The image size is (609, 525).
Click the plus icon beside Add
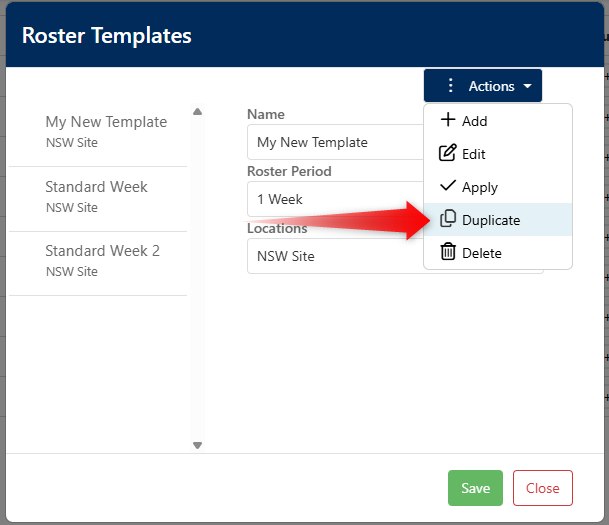[448, 121]
